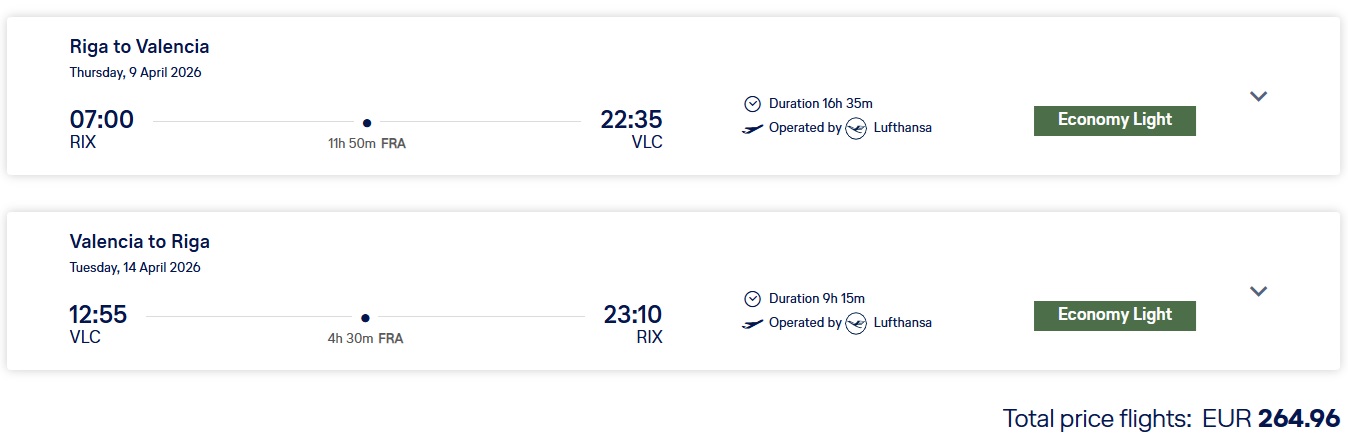This screenshot has height=447, width=1348.
Task: Click the FRA stopover dot on return flight
Action: point(365,318)
